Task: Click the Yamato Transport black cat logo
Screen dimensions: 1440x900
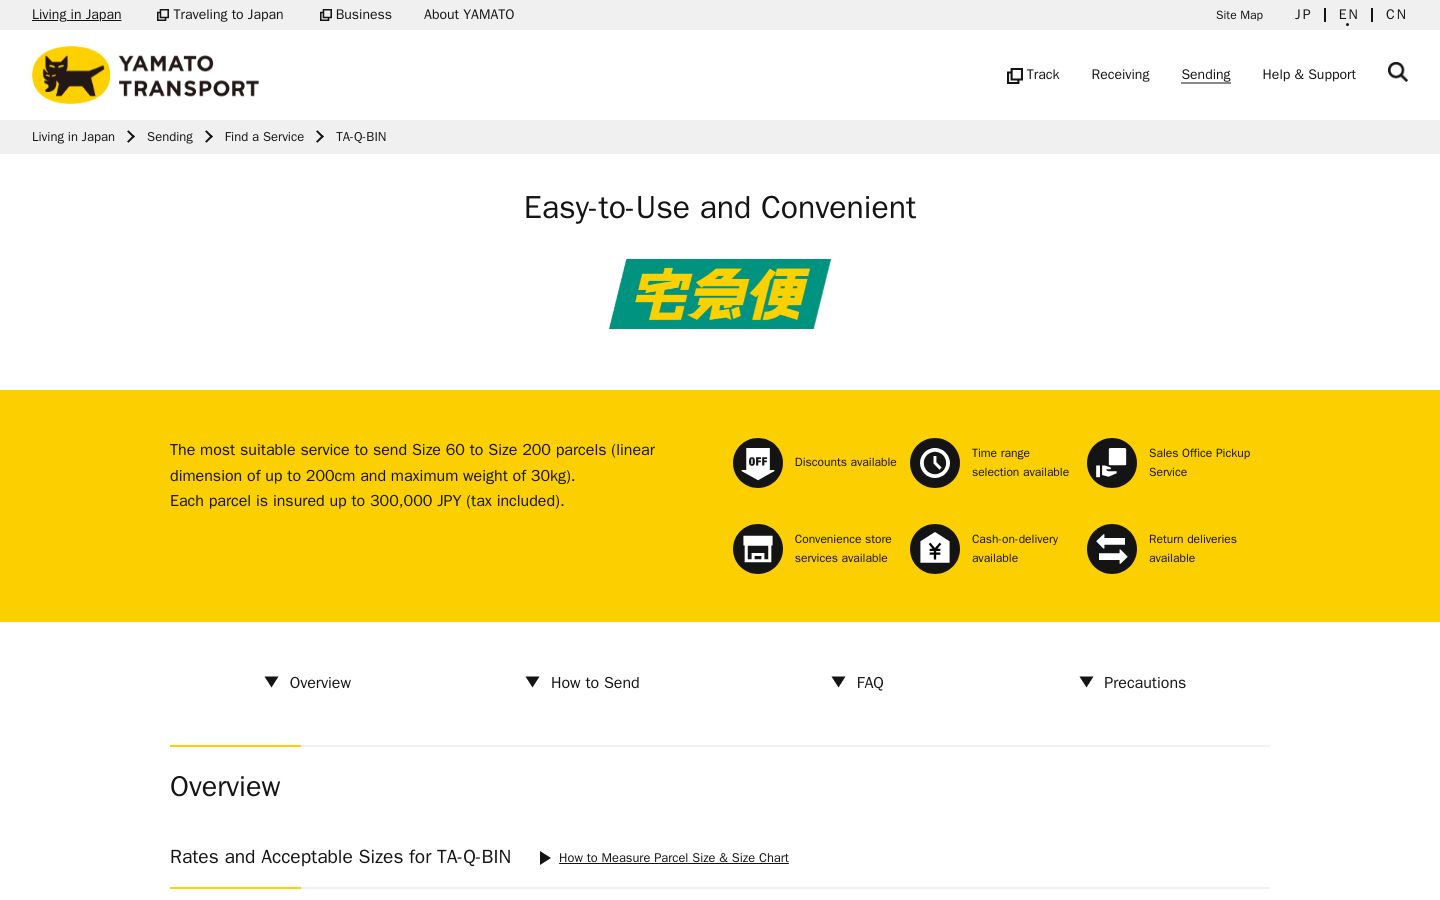Action: [145, 75]
